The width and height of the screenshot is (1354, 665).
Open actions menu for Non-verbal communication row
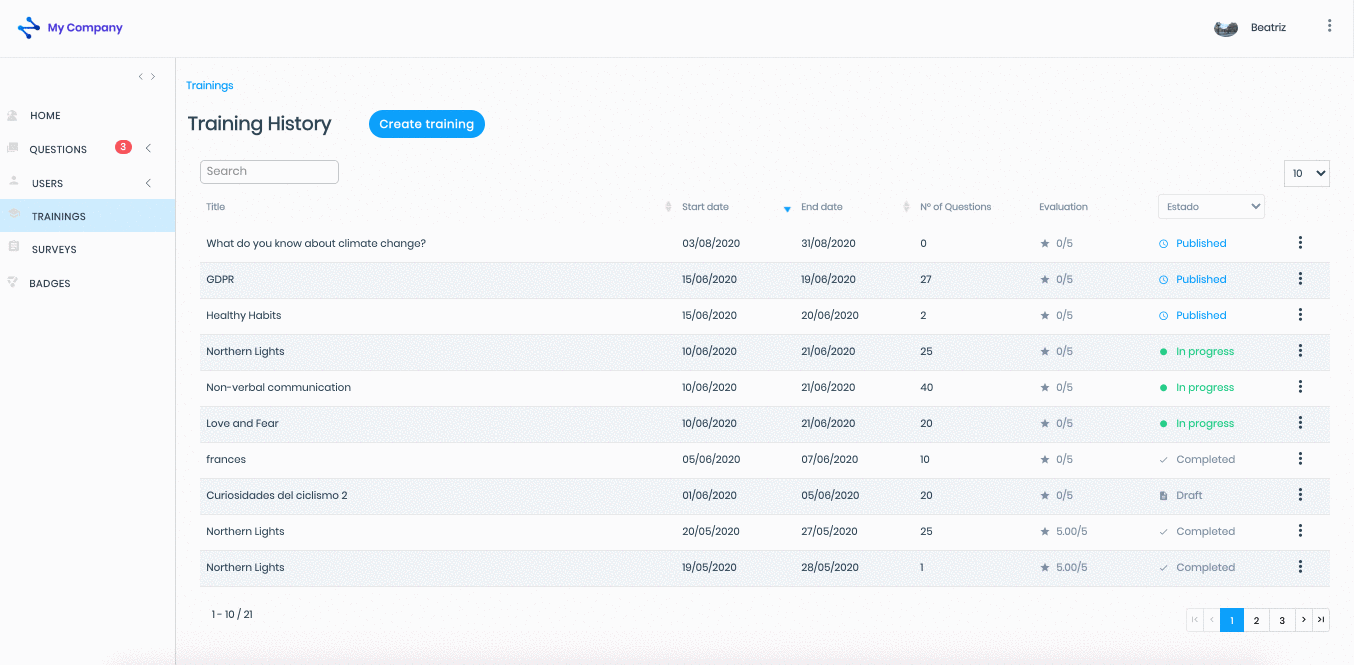(1300, 387)
